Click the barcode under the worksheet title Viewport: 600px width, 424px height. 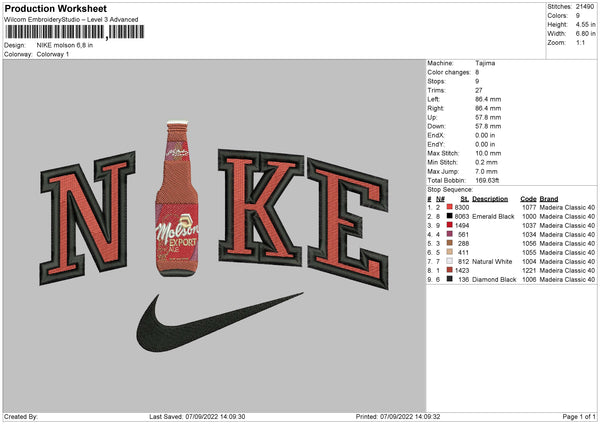(75, 32)
